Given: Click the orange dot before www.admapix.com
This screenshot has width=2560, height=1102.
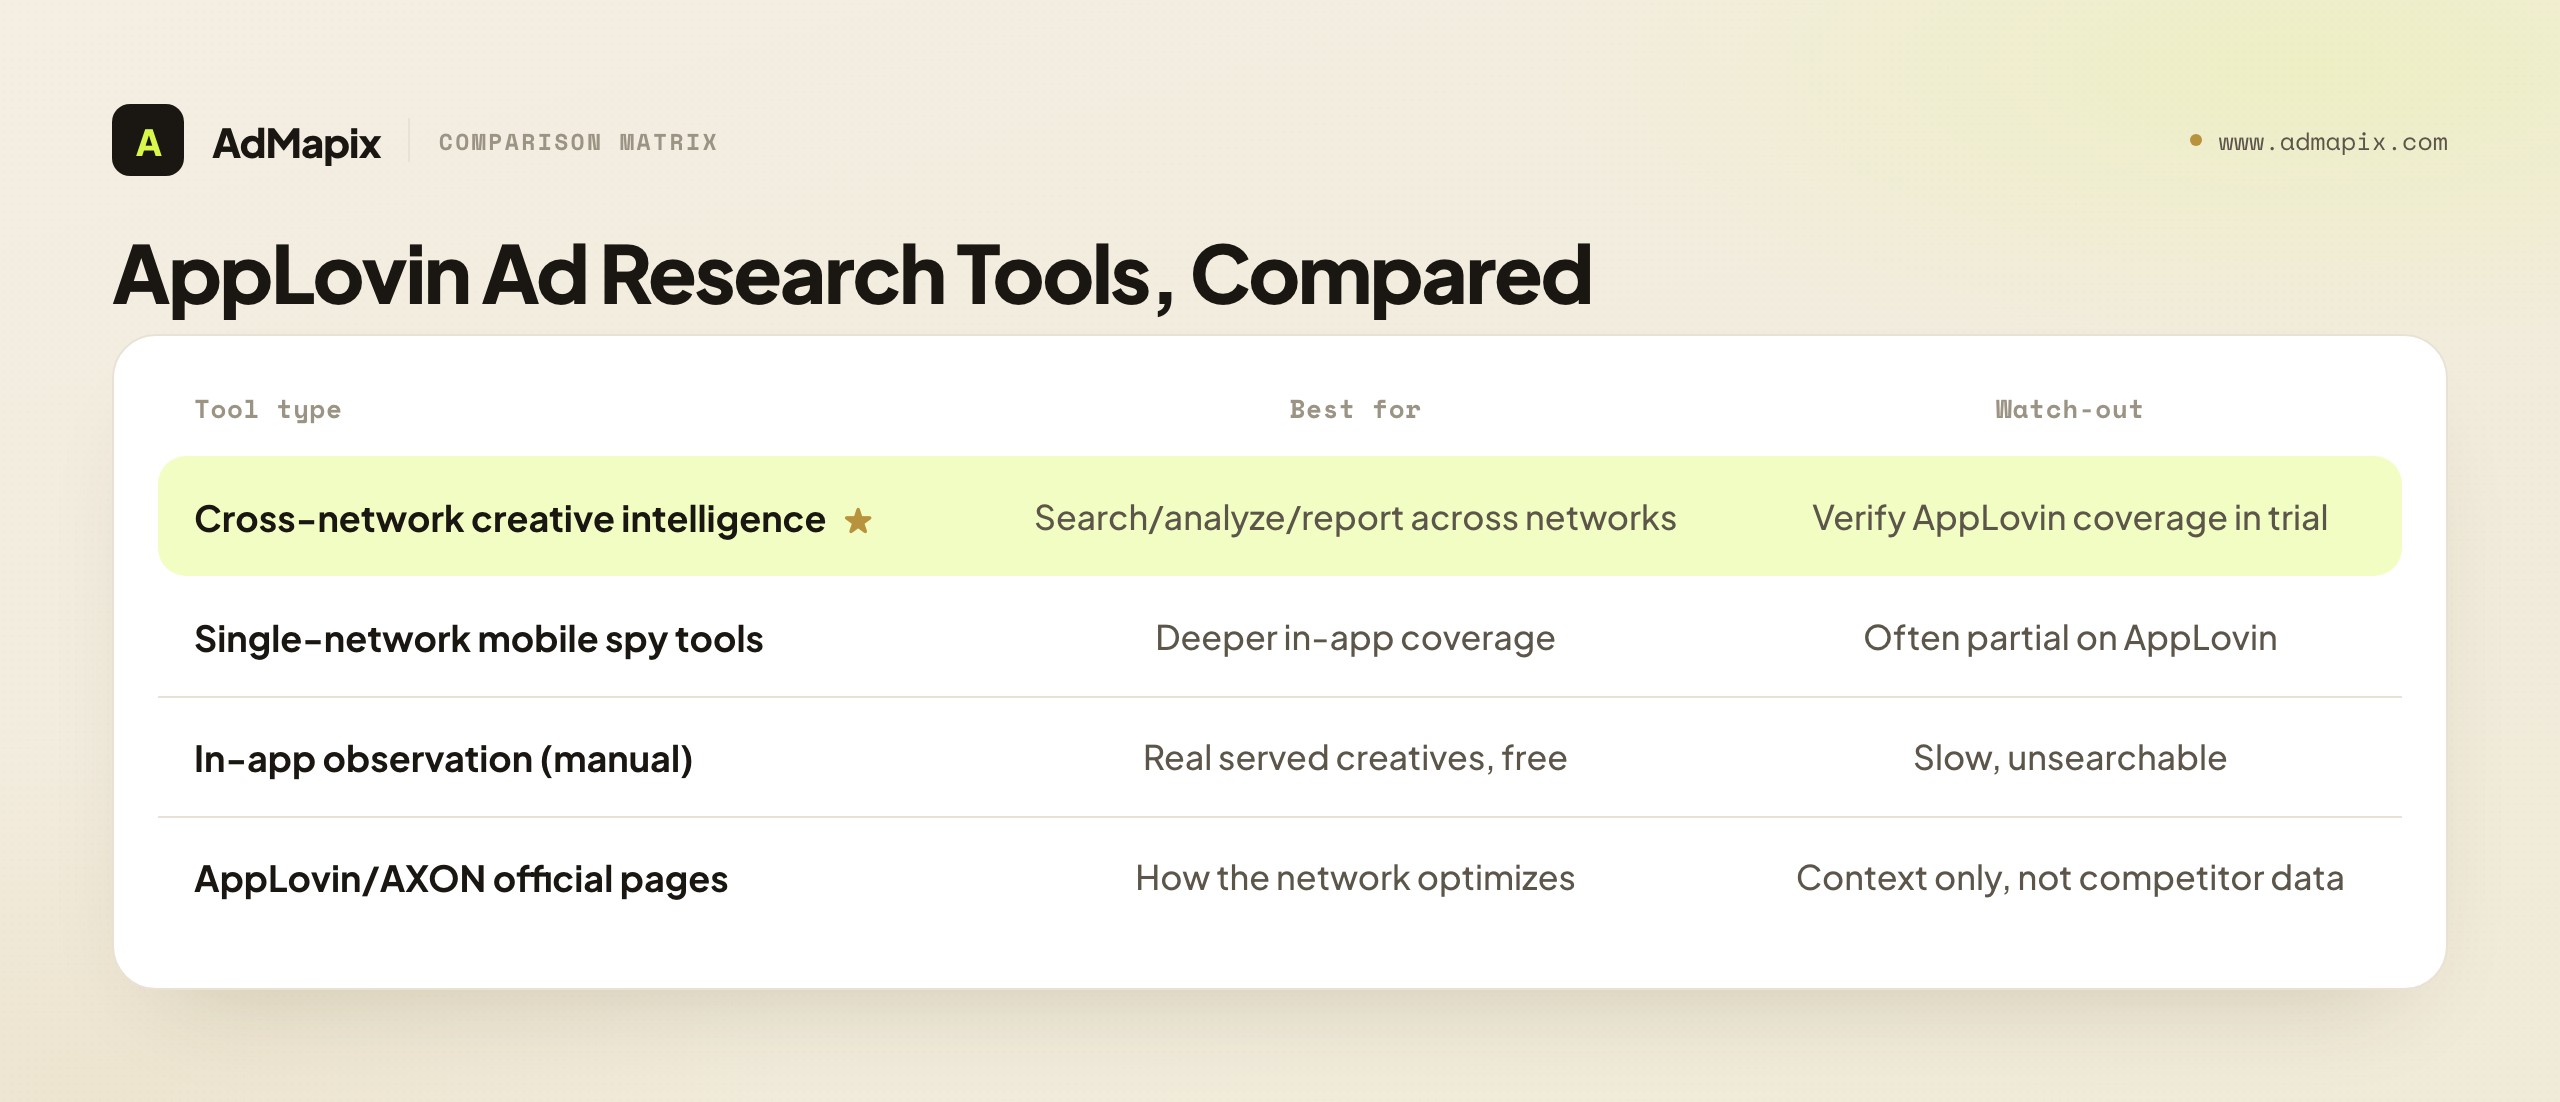Looking at the screenshot, I should pyautogui.click(x=2196, y=141).
